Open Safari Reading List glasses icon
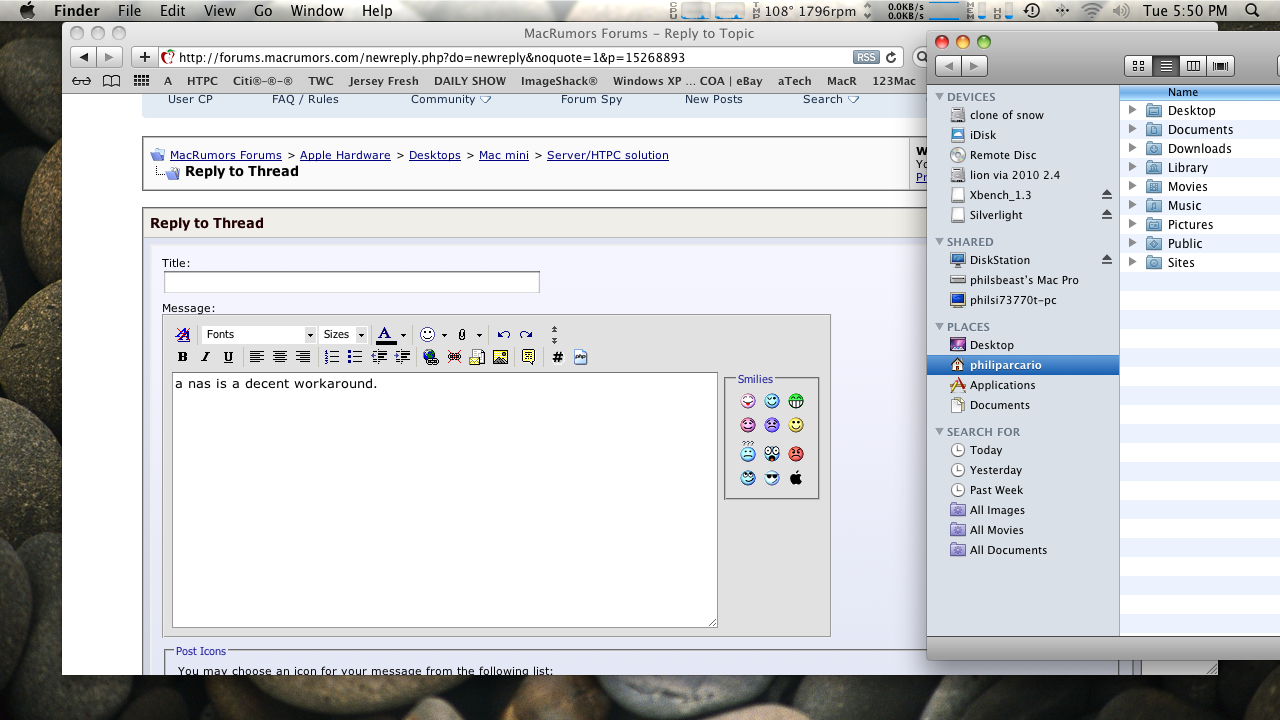 (x=81, y=81)
